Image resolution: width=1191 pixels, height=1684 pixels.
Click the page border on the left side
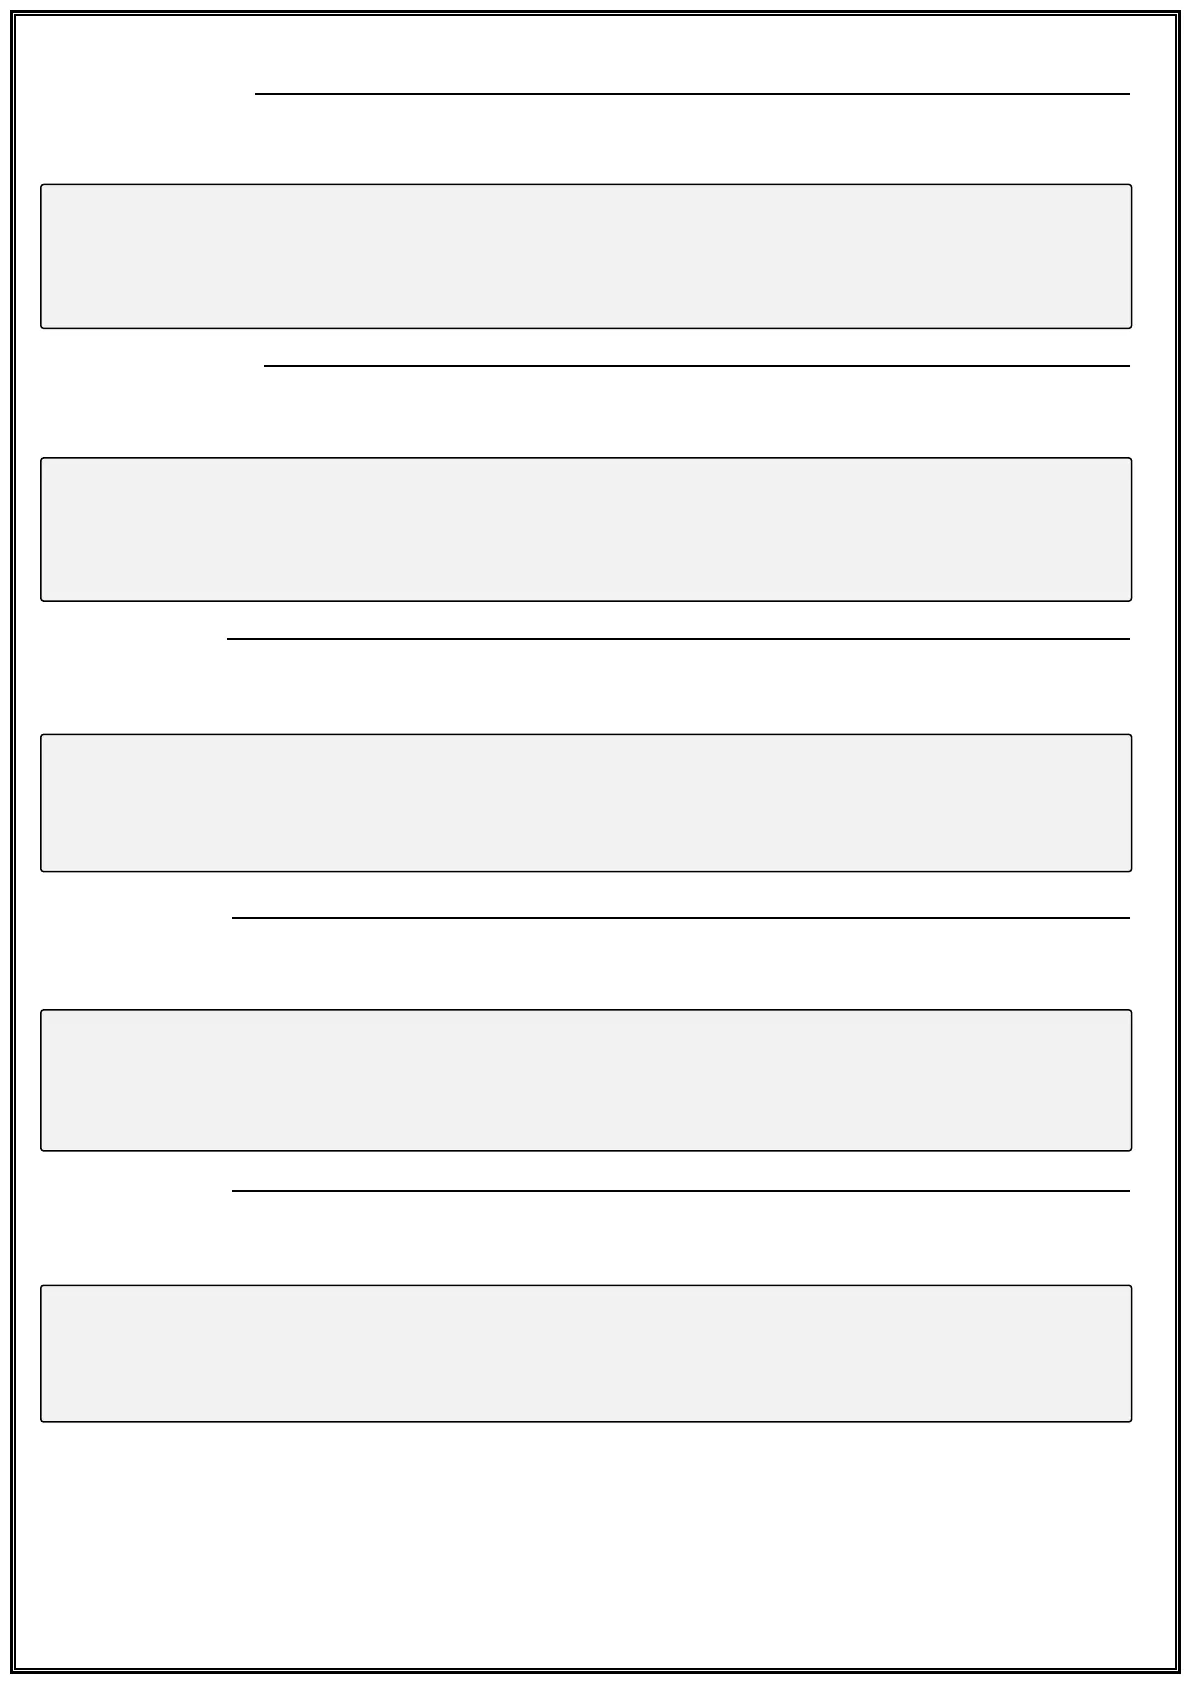click(15, 842)
